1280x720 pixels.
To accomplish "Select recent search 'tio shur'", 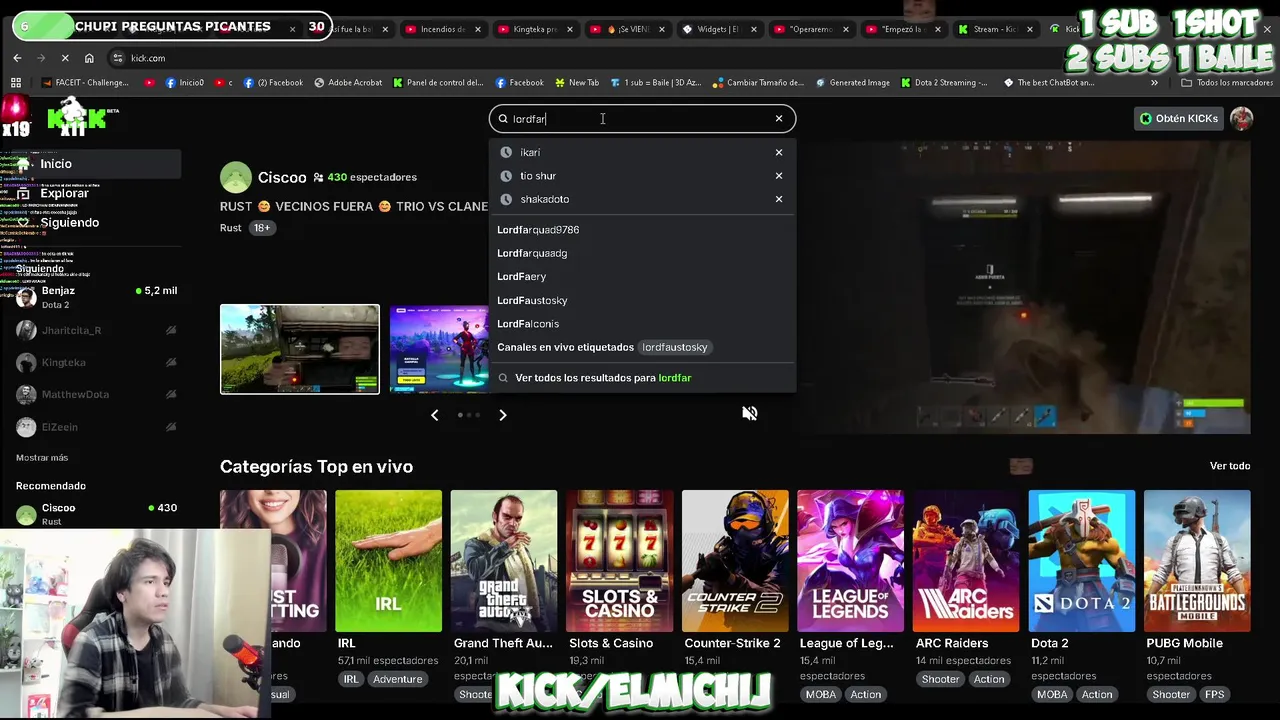I will 538,176.
